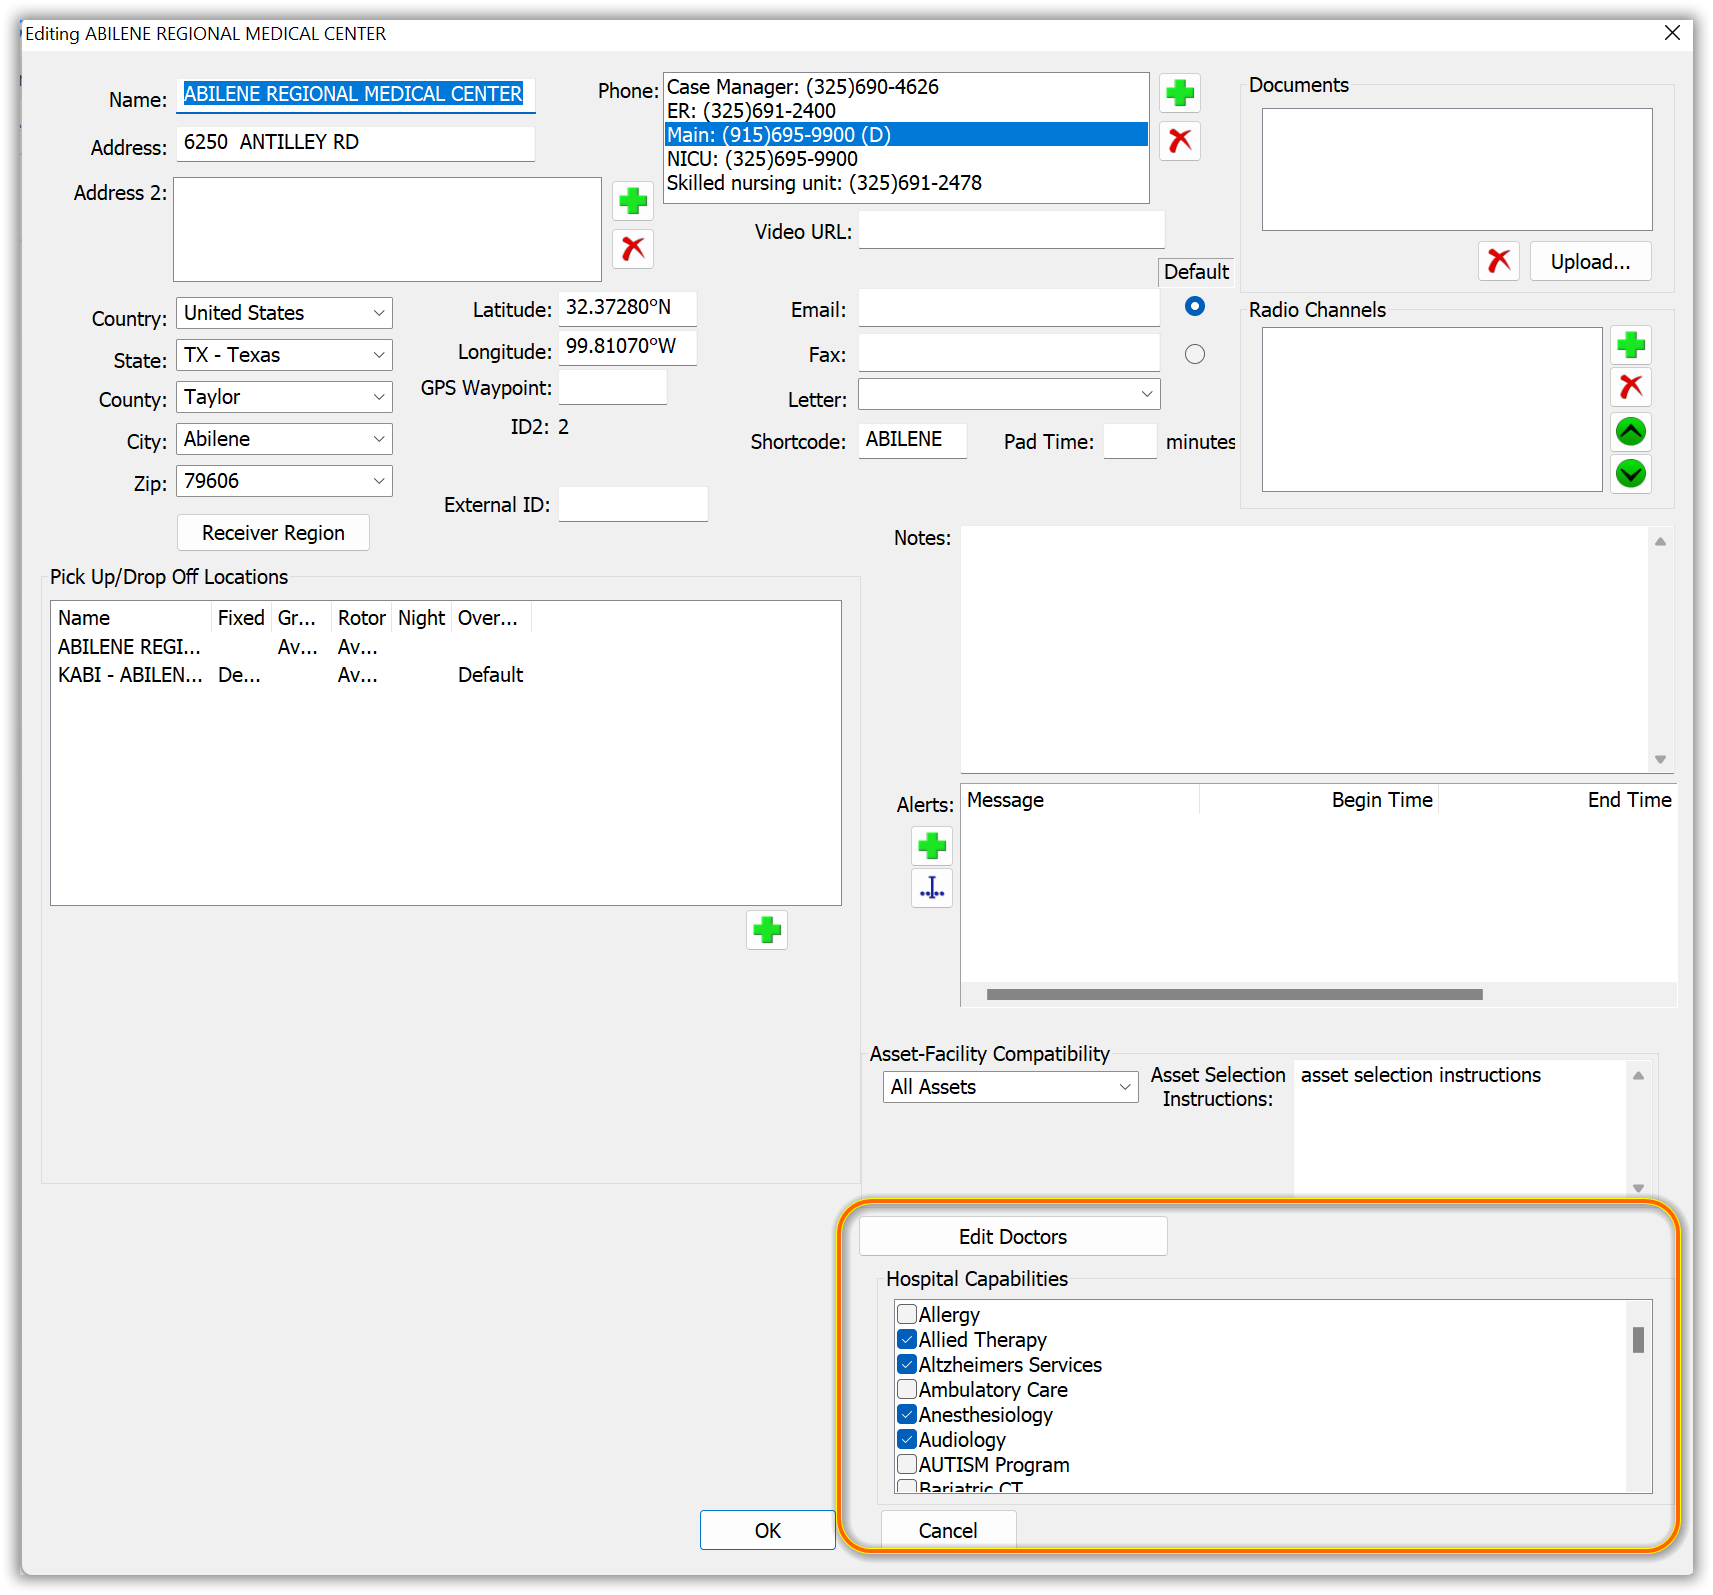This screenshot has width=1713, height=1595.
Task: Remove the Address 2 line
Action: tap(633, 248)
